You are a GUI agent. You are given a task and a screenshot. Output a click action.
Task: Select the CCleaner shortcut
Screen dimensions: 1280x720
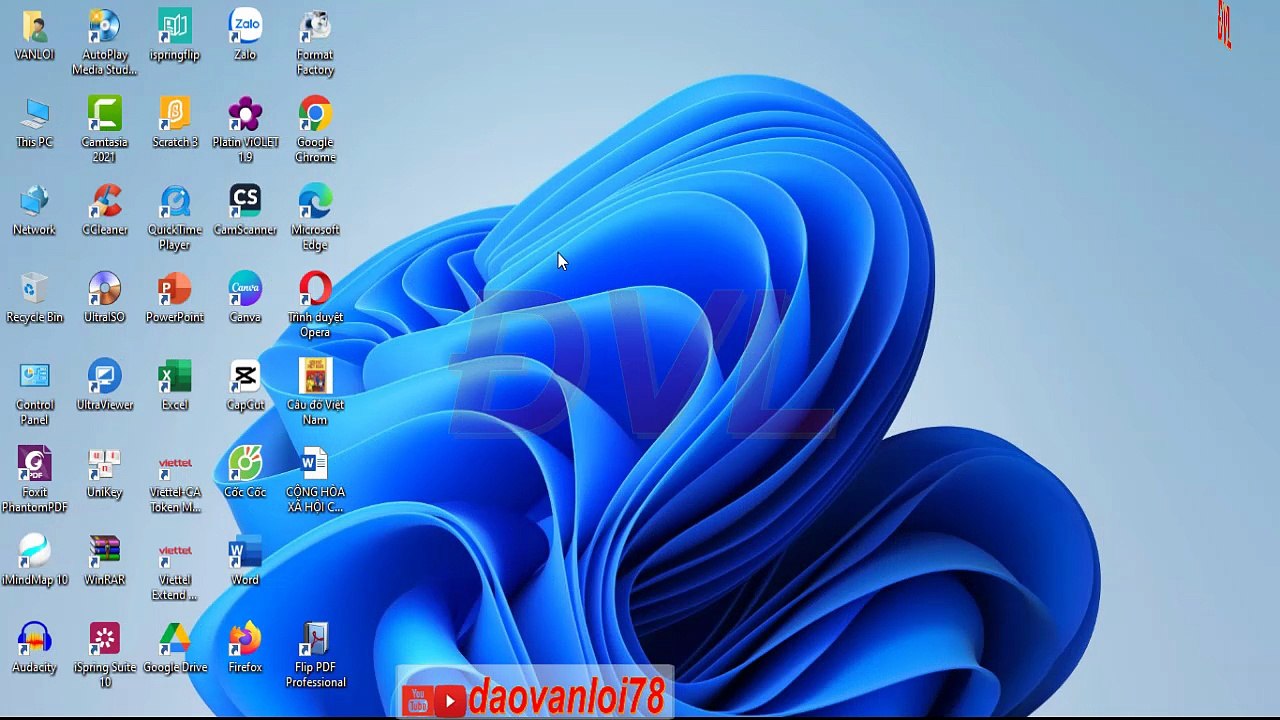(x=104, y=203)
